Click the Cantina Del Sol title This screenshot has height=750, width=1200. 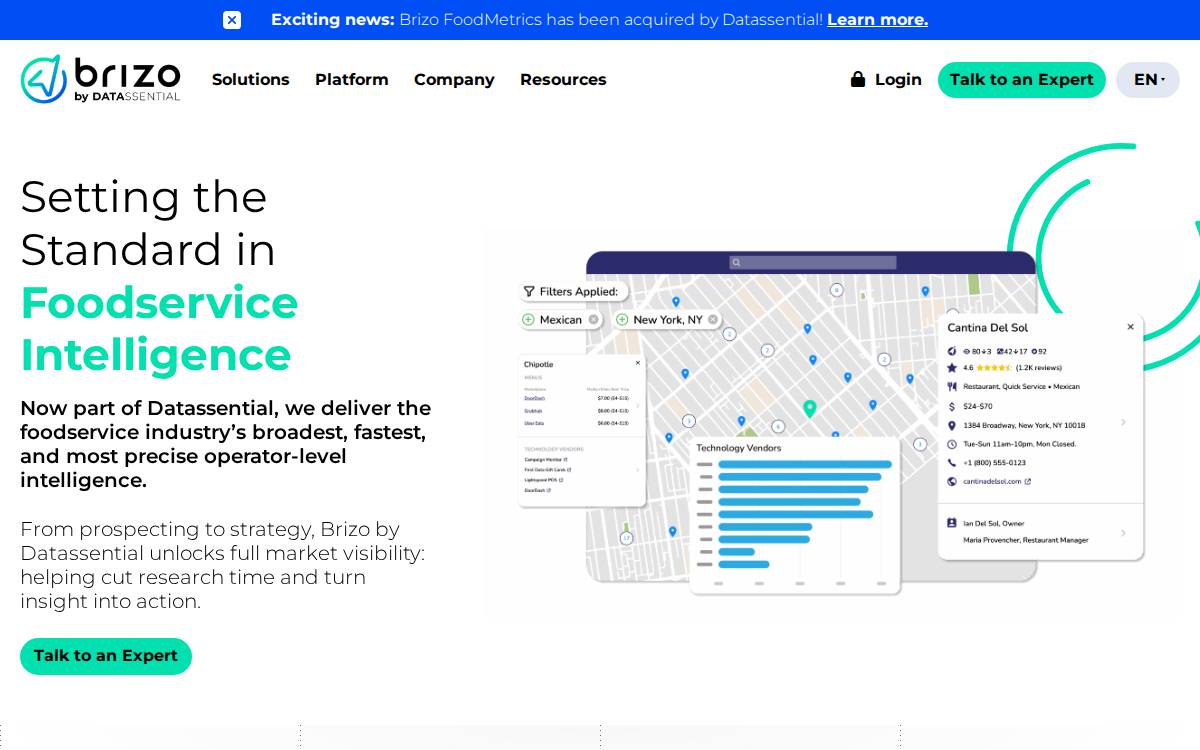coord(988,328)
